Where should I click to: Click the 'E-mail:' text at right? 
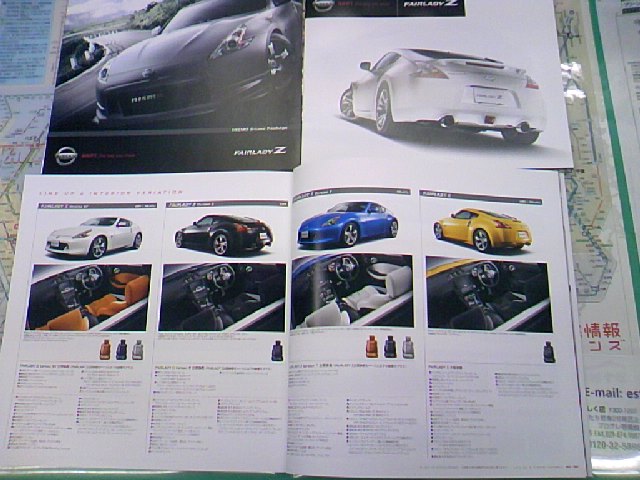(x=603, y=393)
